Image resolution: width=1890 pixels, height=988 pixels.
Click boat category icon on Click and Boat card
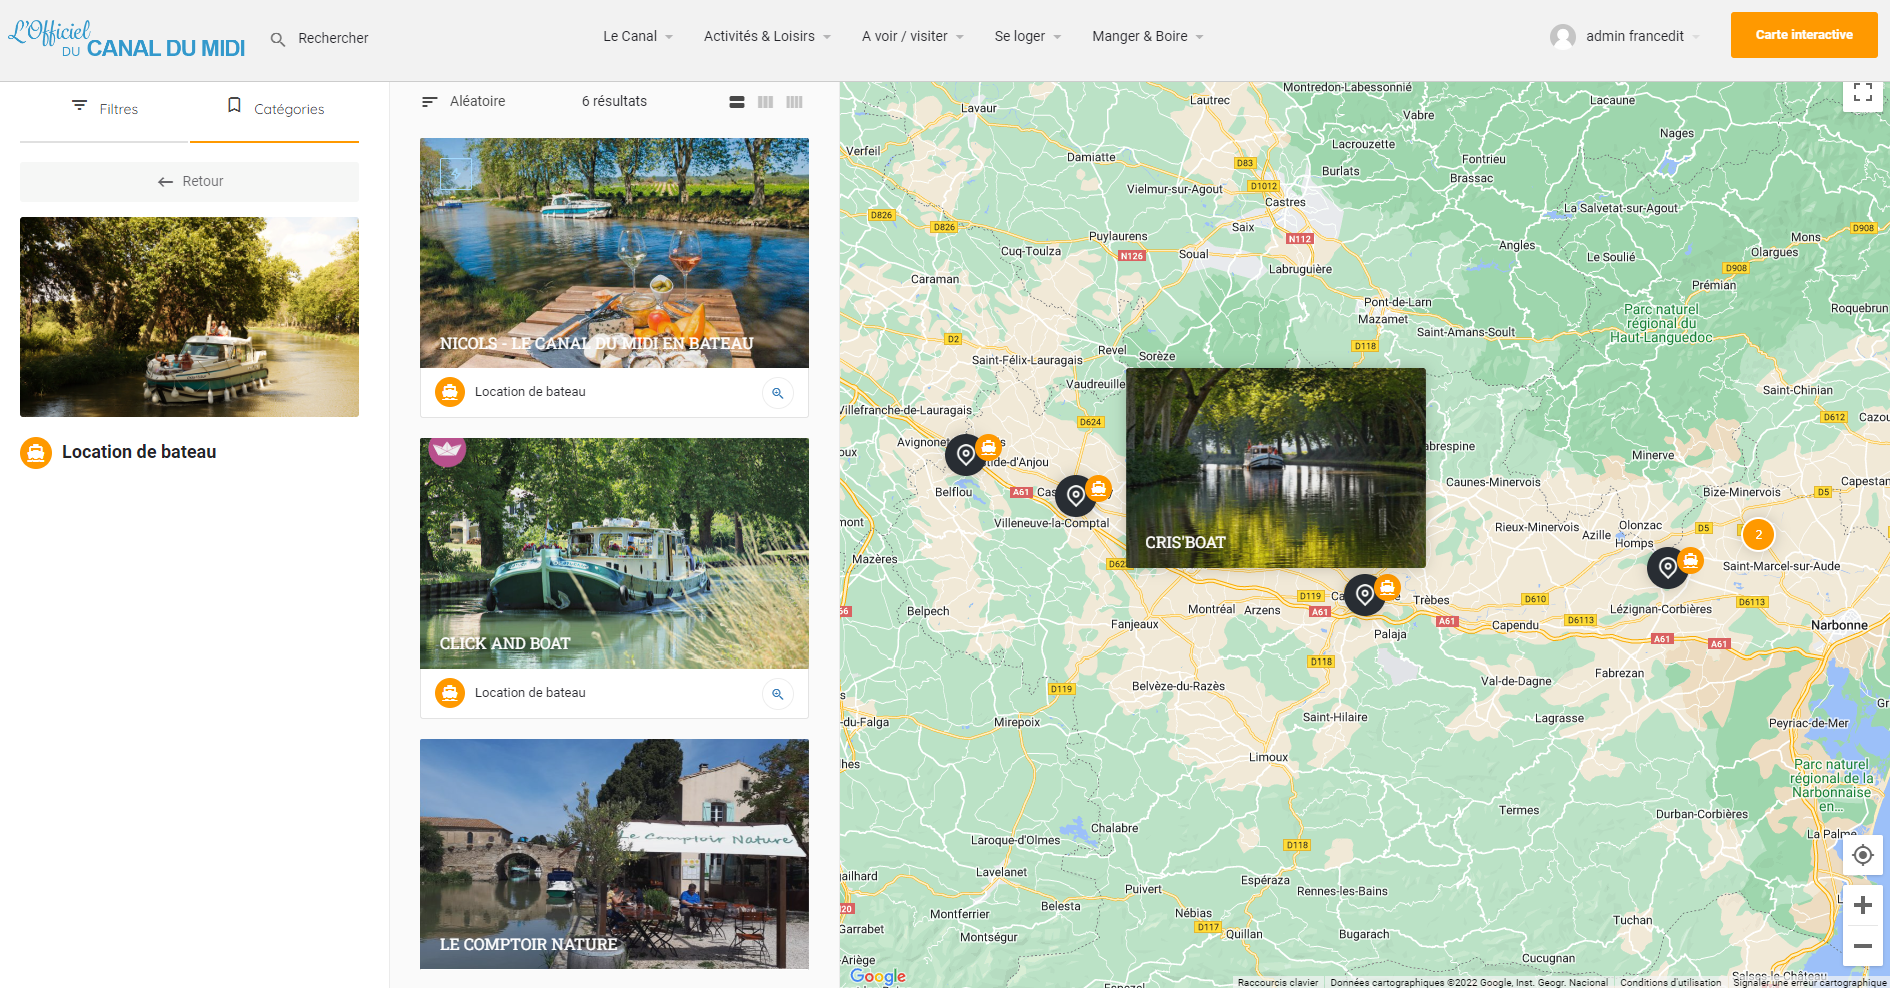(x=450, y=693)
